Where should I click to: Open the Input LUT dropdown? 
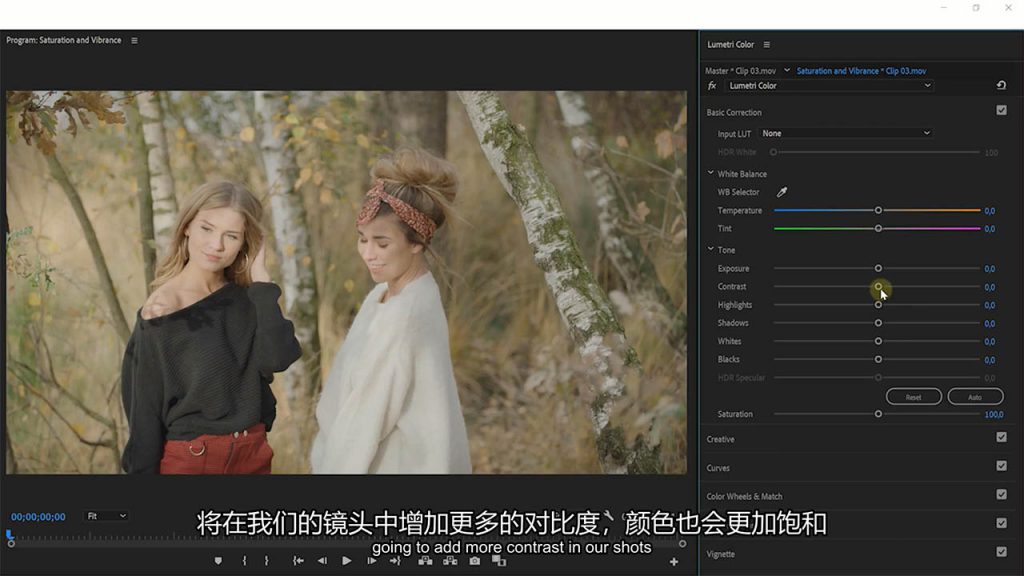(x=845, y=133)
